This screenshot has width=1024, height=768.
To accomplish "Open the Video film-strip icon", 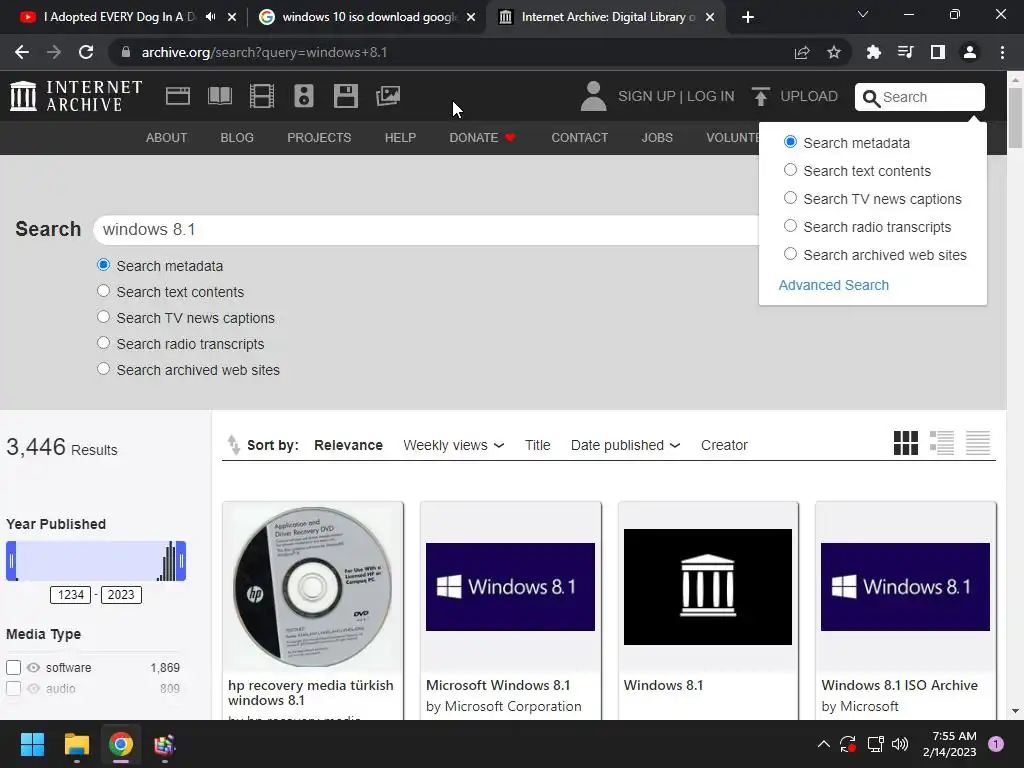I will (x=262, y=96).
